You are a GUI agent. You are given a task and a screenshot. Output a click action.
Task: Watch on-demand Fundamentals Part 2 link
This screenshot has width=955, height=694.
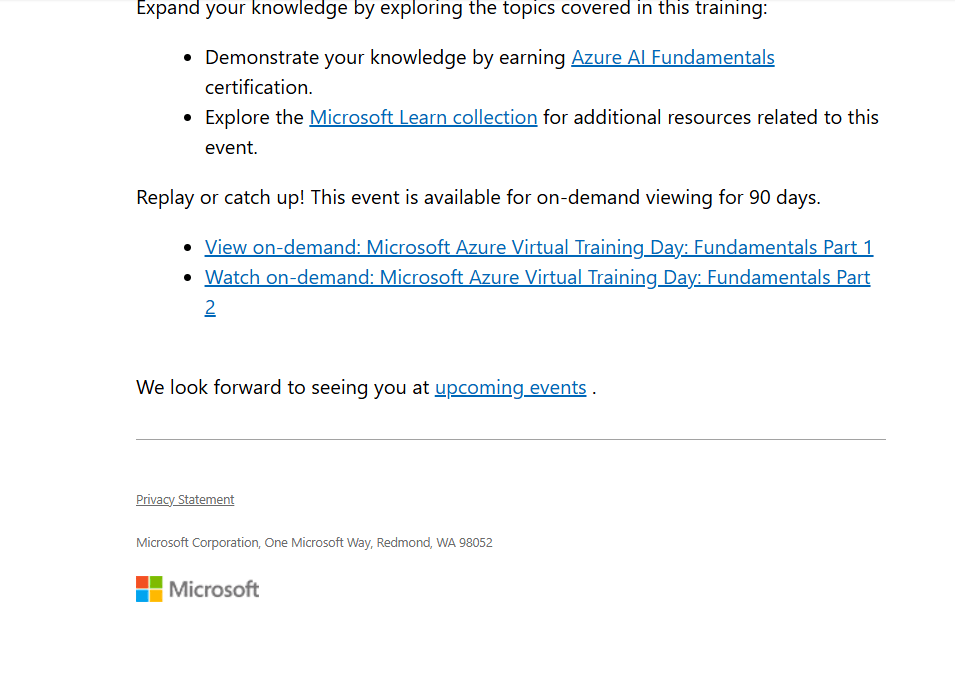pyautogui.click(x=537, y=277)
